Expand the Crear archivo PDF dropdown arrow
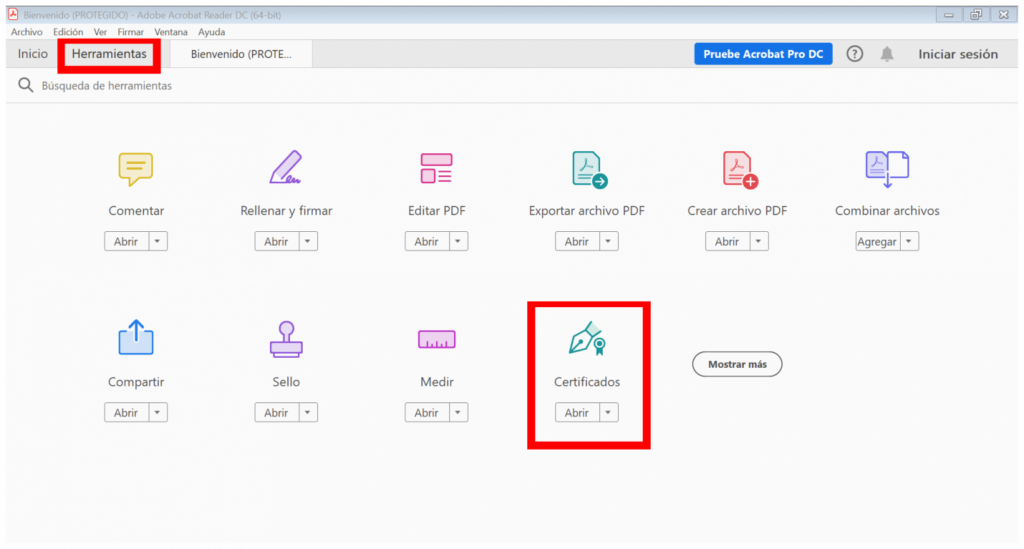Screen dimensions: 1024x549 pos(758,242)
